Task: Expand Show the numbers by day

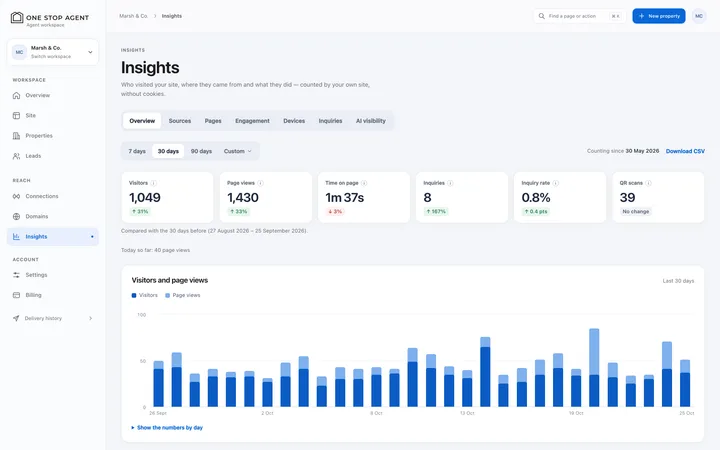Action: pyautogui.click(x=167, y=428)
